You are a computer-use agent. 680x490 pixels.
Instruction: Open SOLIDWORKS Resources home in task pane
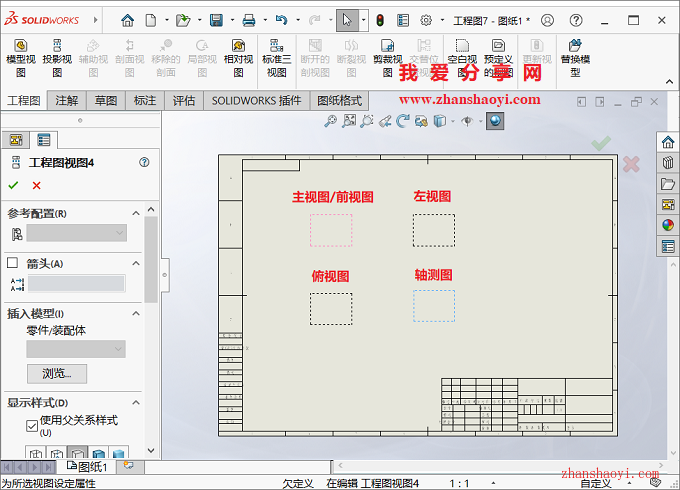click(668, 142)
